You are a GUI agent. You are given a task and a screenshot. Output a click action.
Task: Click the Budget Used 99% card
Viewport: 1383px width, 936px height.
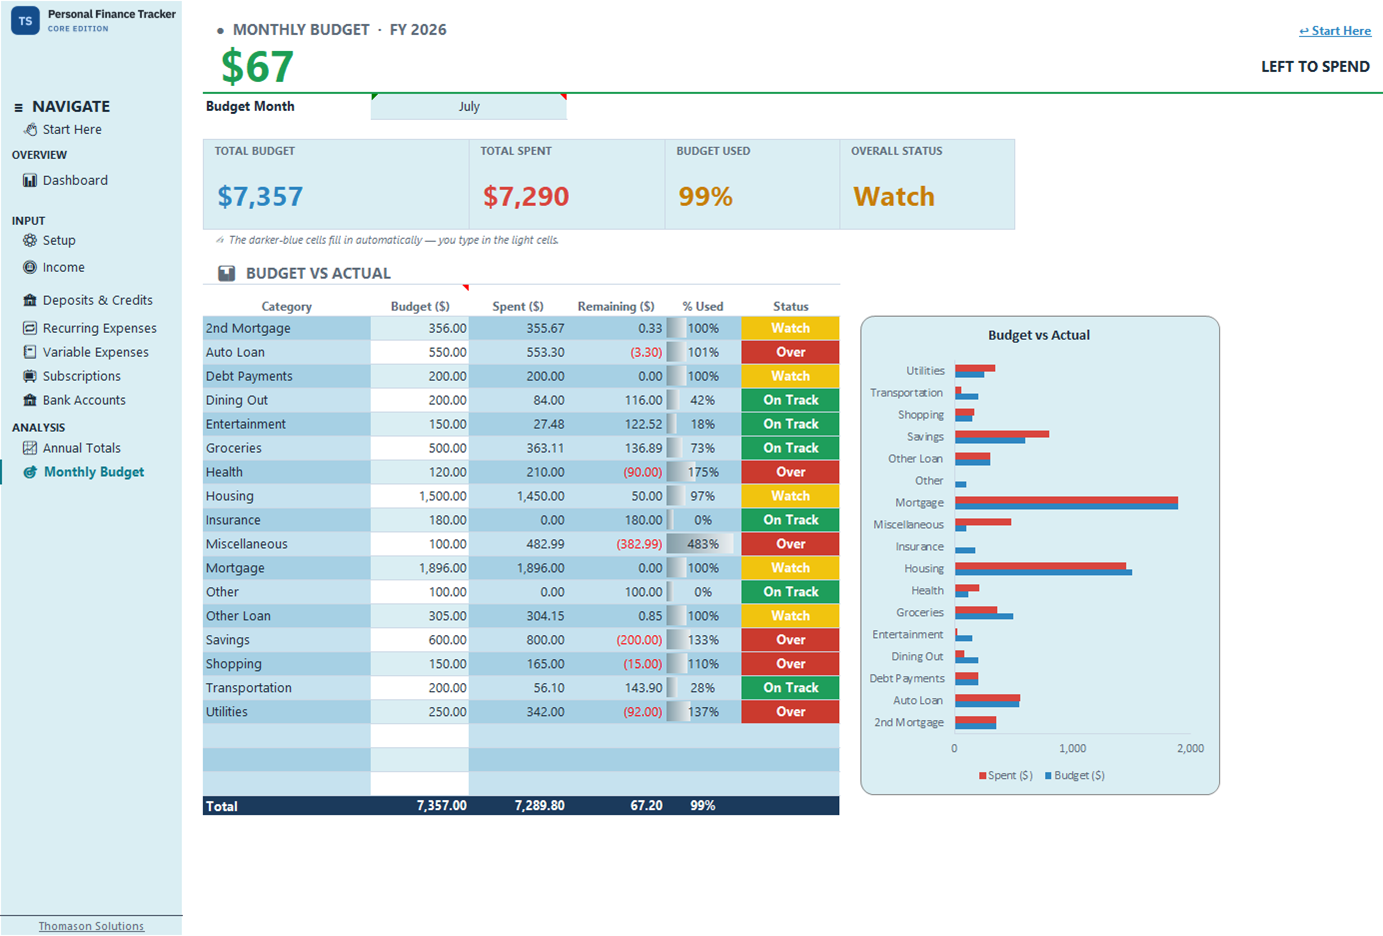(x=752, y=184)
